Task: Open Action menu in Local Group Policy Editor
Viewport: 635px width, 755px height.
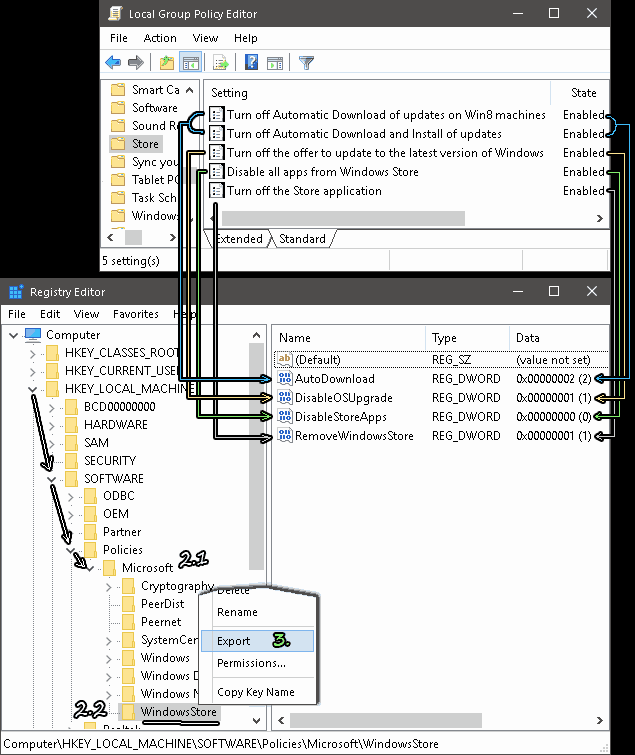Action: (160, 38)
